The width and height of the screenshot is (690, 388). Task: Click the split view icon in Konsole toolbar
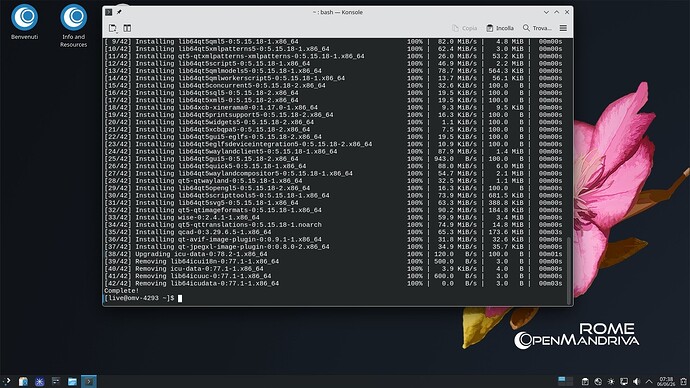point(127,28)
